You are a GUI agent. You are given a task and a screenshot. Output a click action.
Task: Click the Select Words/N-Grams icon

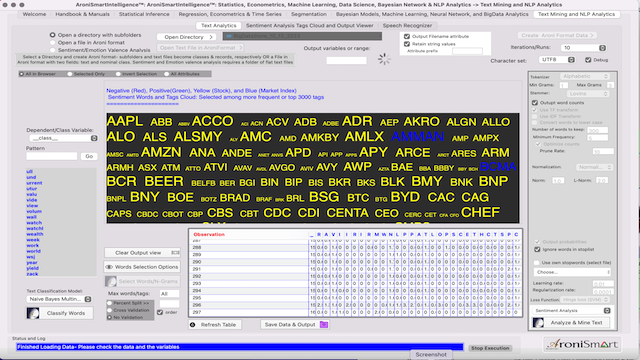tap(111, 281)
